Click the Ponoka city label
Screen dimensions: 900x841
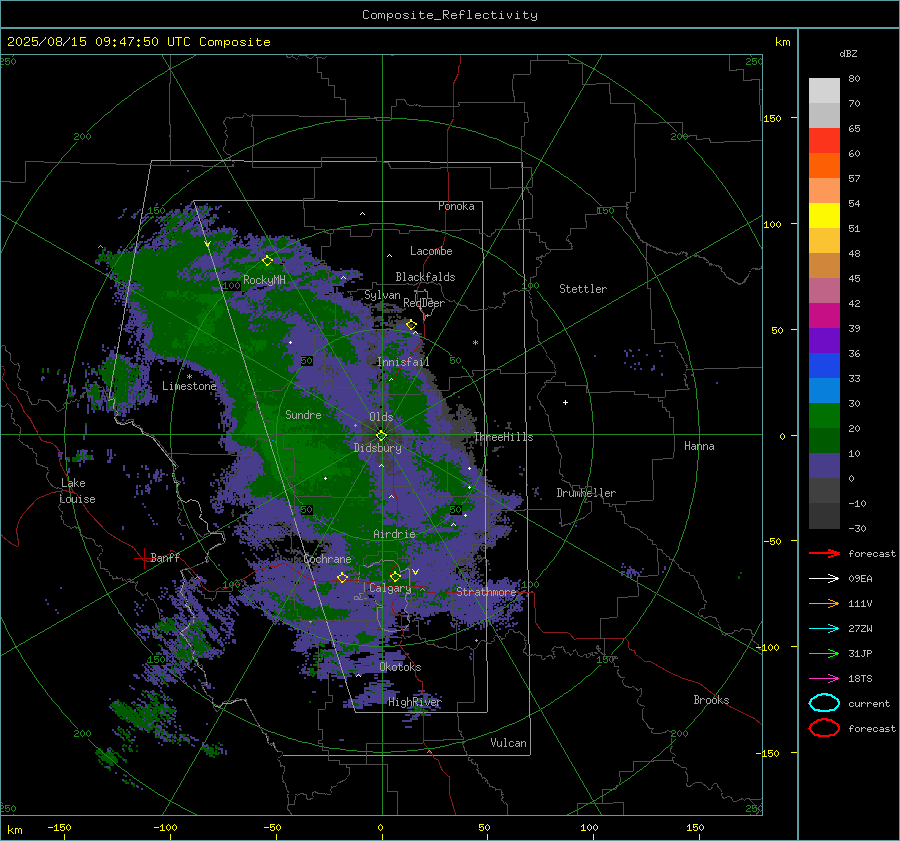(x=456, y=206)
